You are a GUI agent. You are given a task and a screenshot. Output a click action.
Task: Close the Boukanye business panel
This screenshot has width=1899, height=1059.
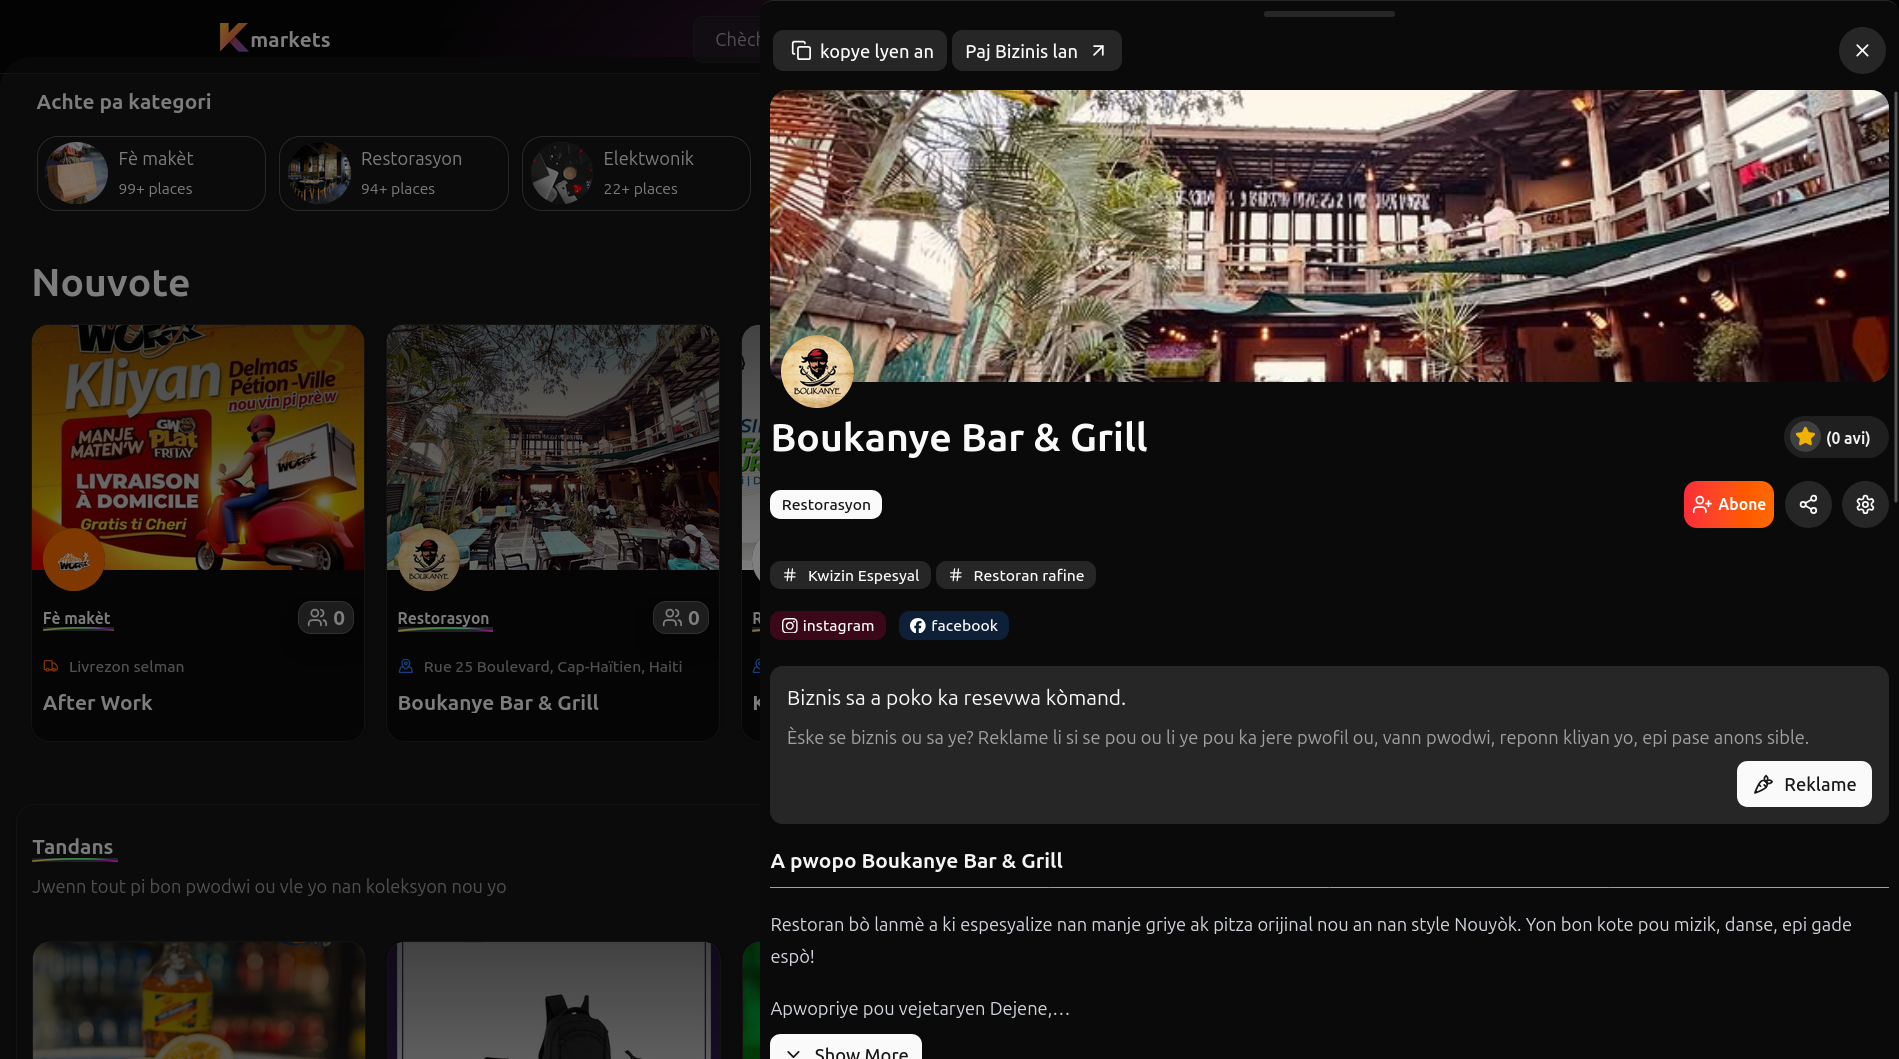click(x=1862, y=50)
